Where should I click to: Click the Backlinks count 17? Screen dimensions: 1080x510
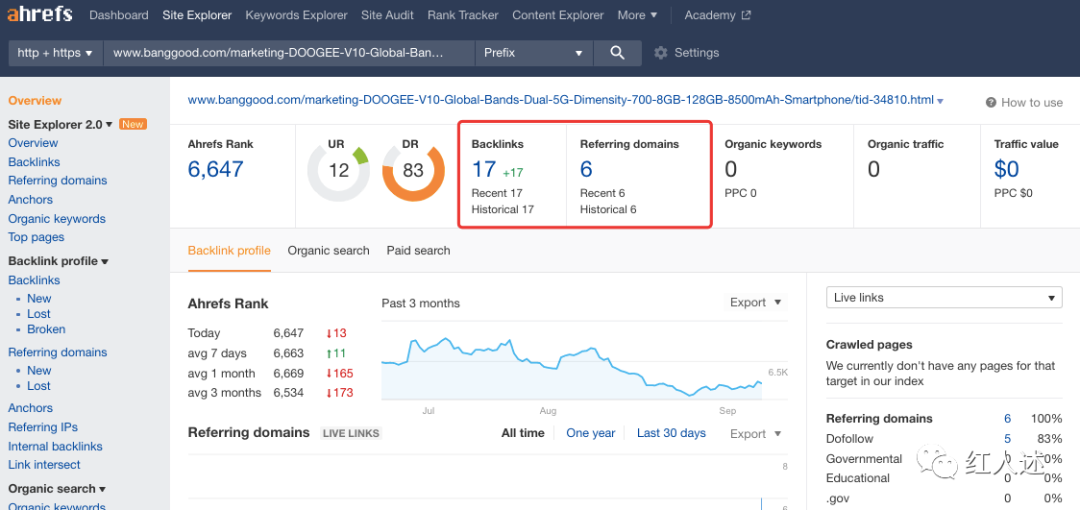484,170
